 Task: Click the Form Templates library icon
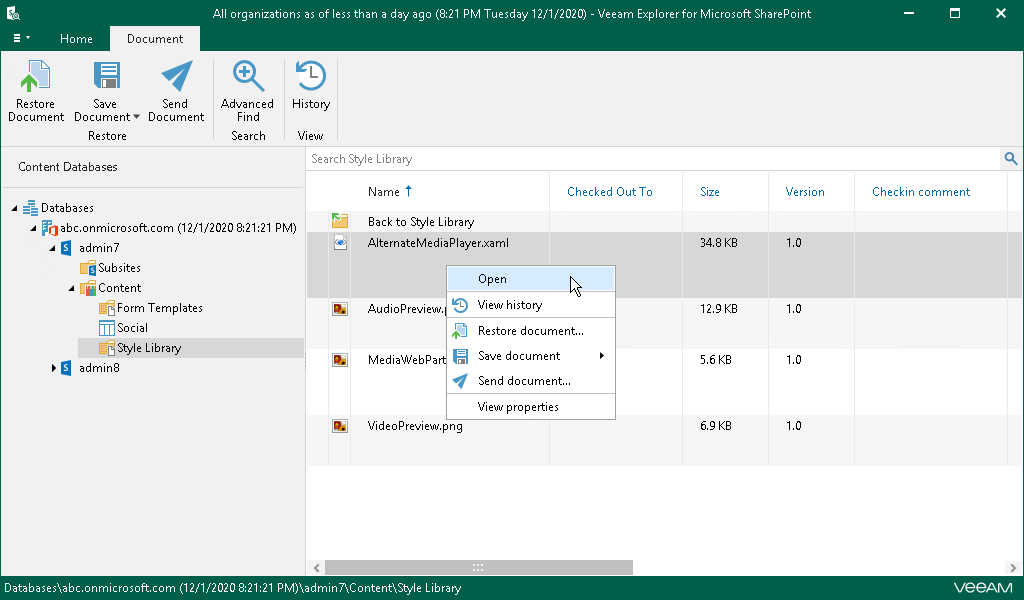point(107,308)
